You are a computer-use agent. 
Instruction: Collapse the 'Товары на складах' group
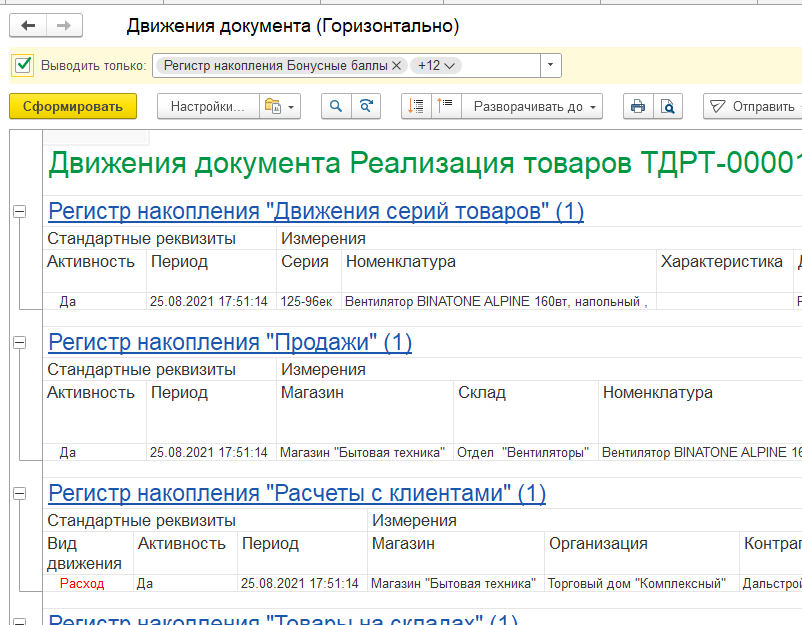click(x=19, y=621)
